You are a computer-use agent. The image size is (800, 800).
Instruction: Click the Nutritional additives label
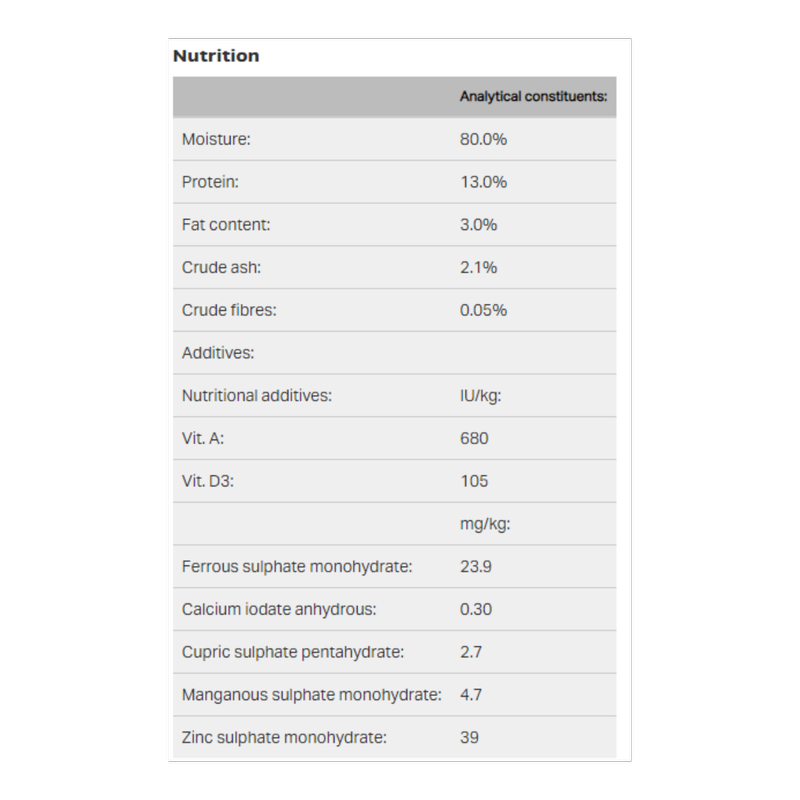pyautogui.click(x=257, y=396)
